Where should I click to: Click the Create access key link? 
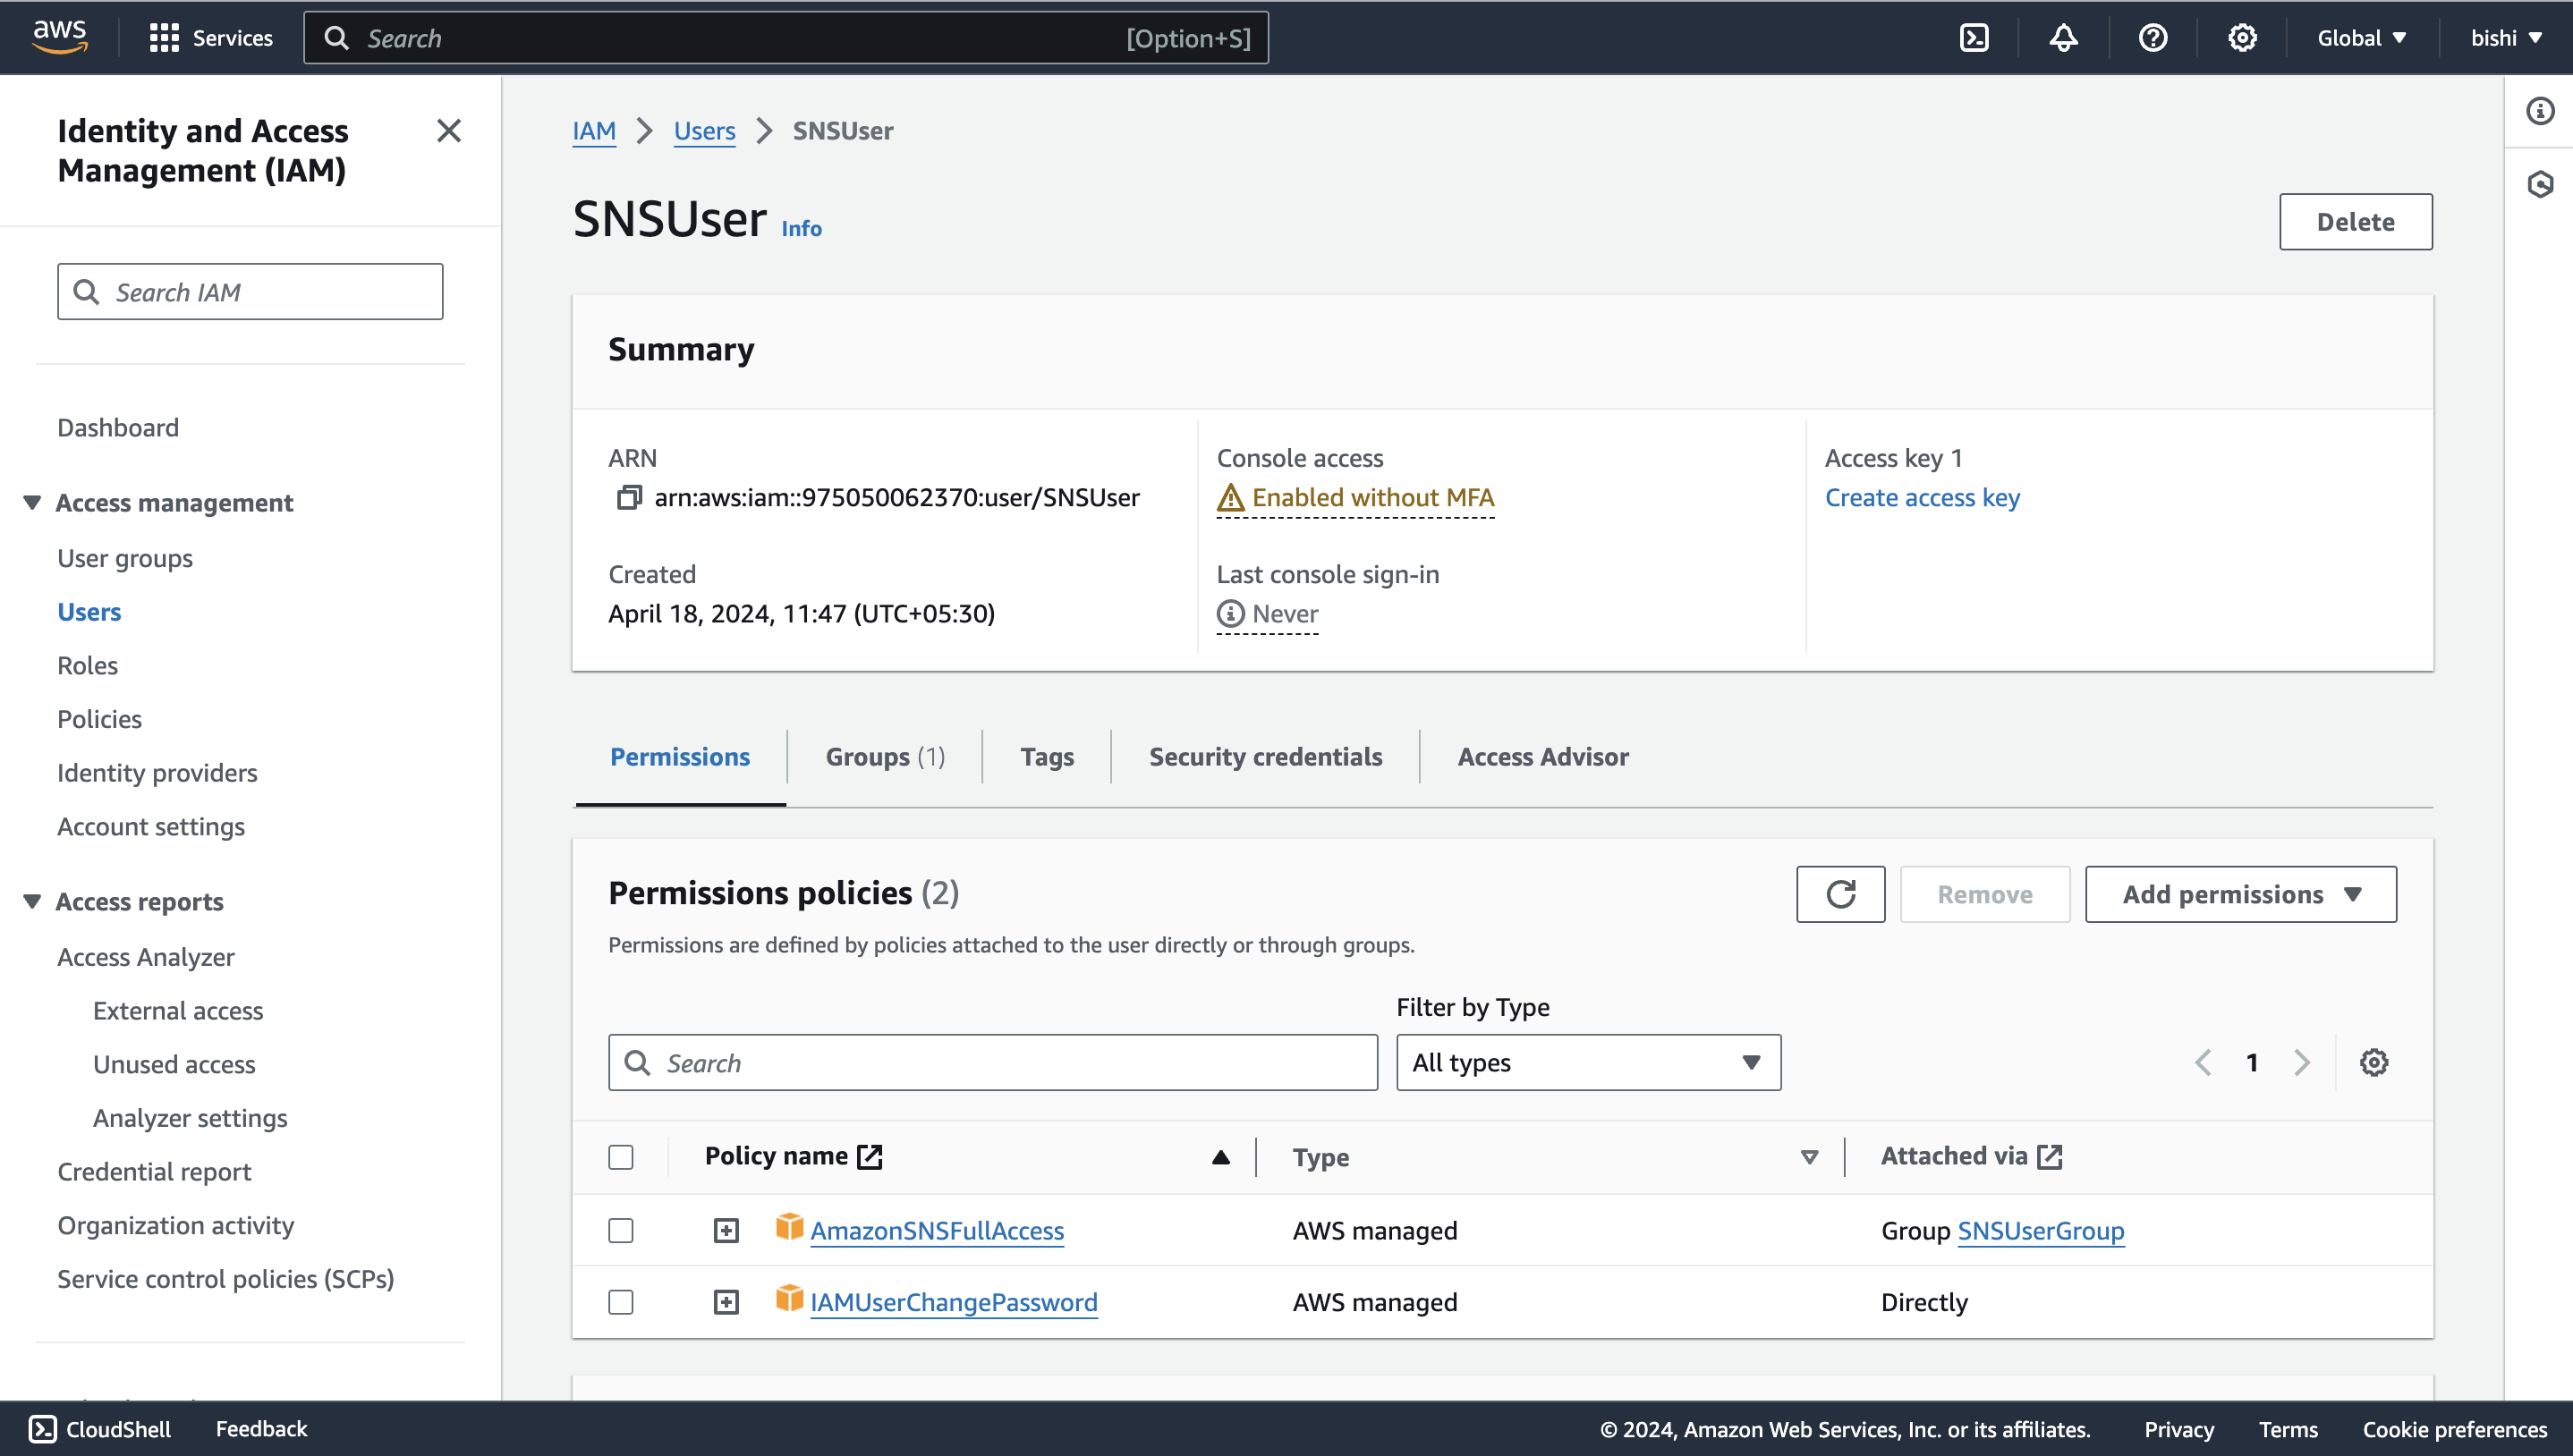pos(1922,497)
